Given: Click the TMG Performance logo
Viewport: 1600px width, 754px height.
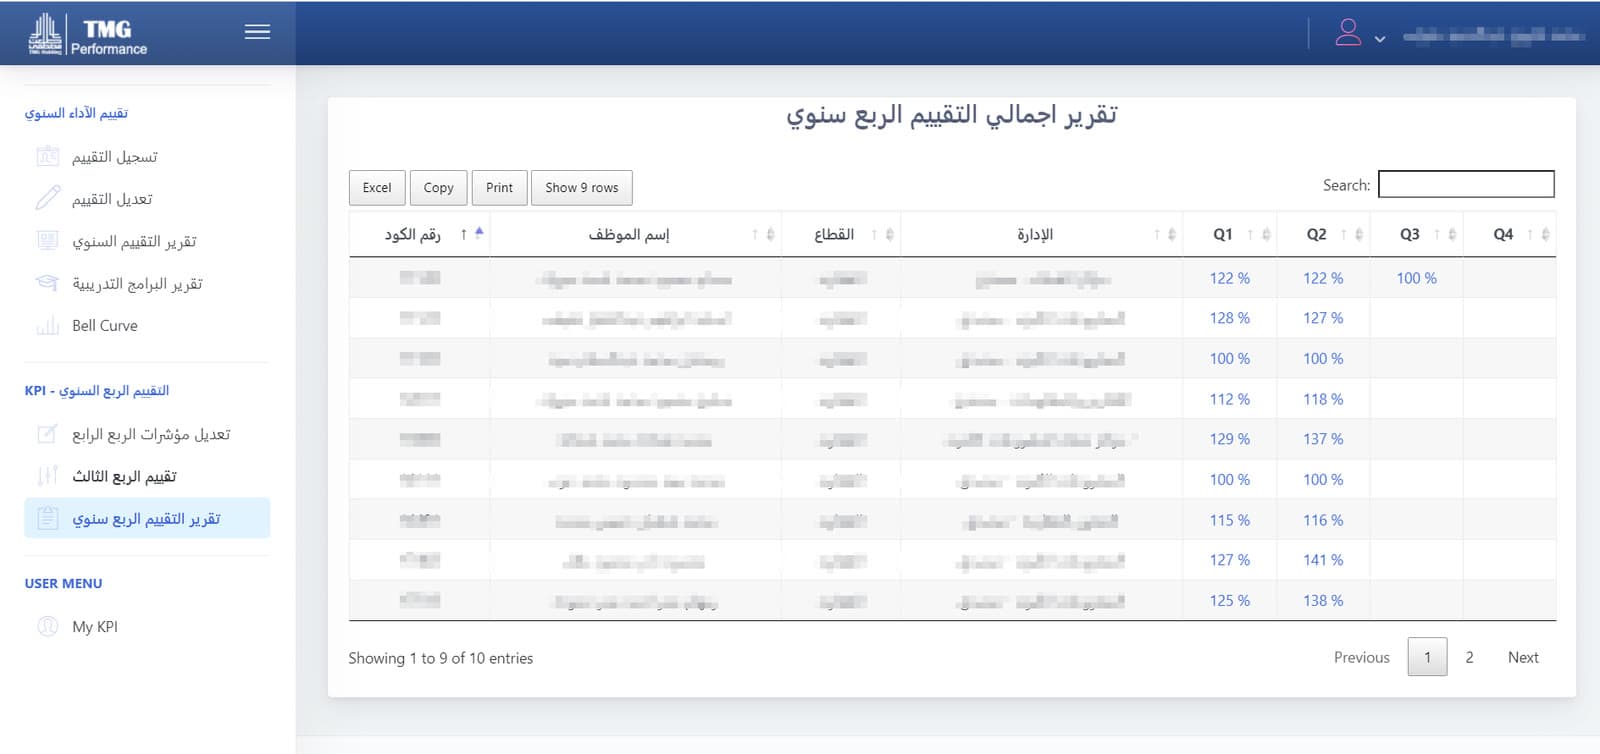Looking at the screenshot, I should pos(88,34).
